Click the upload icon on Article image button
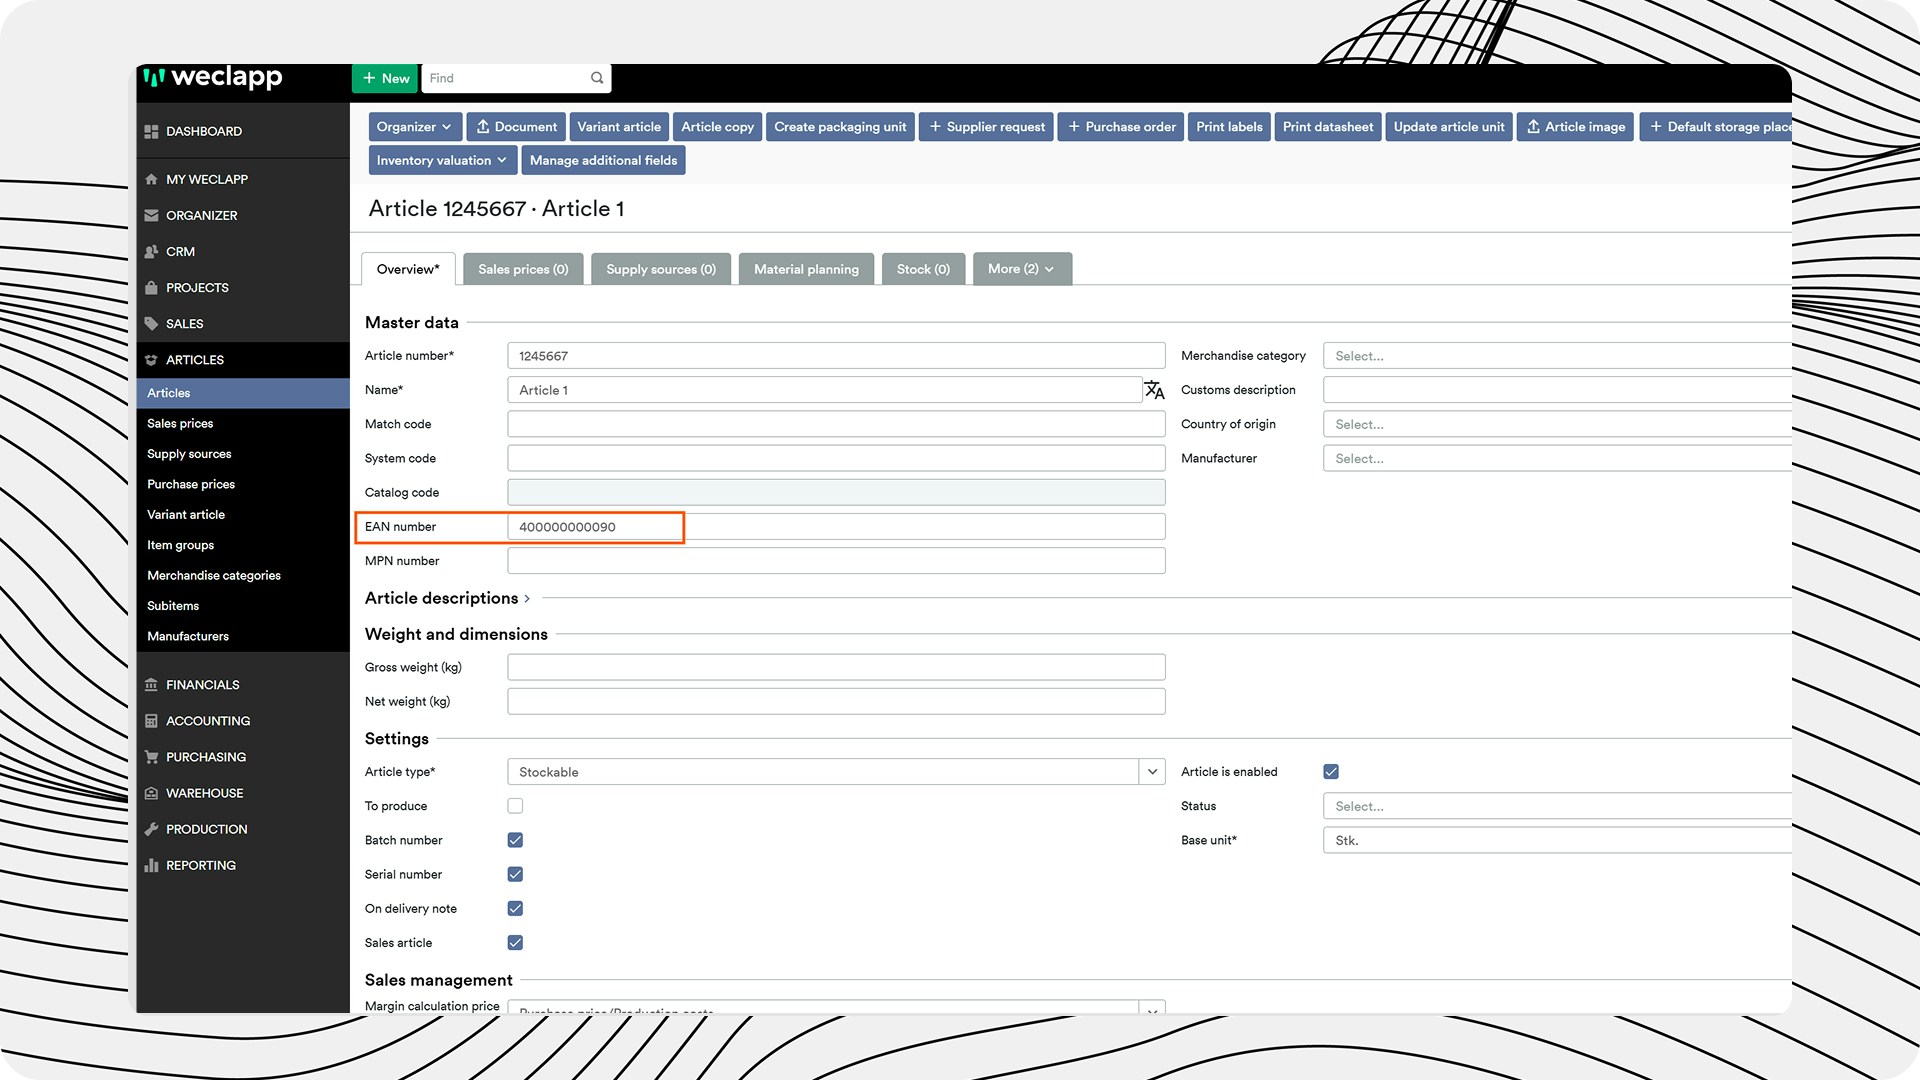The height and width of the screenshot is (1080, 1920). [x=1533, y=127]
